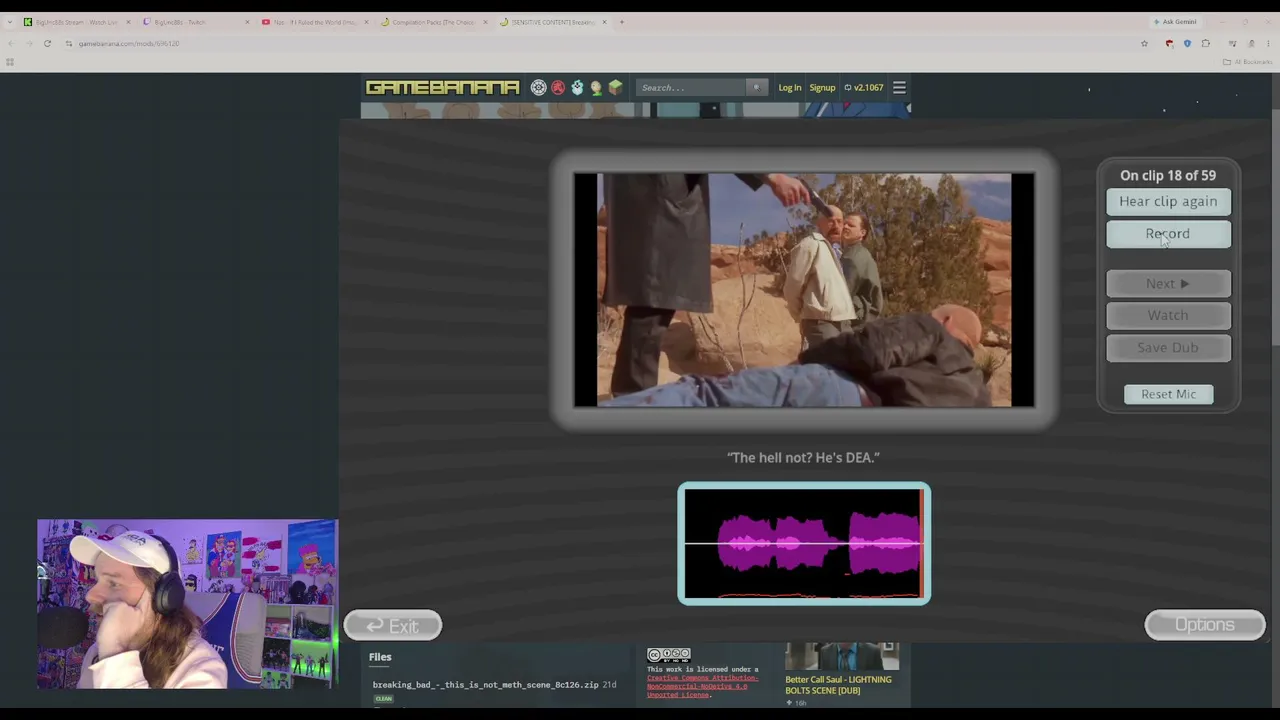Click the Exit button
This screenshot has width=1280, height=720.
coord(392,626)
